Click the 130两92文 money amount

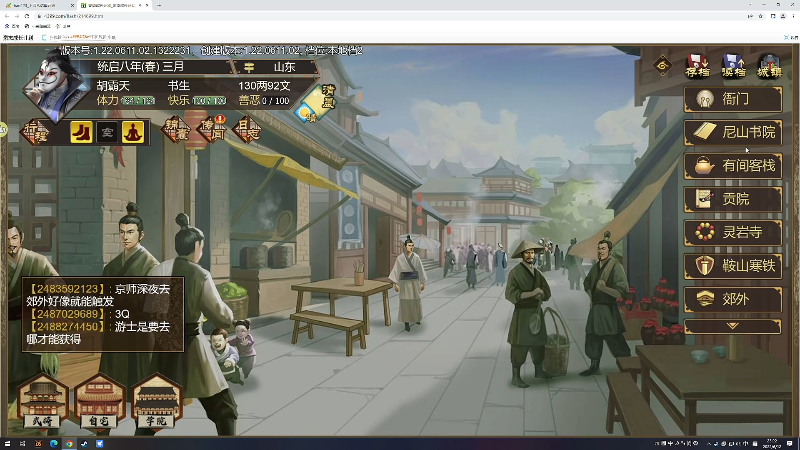tap(264, 86)
